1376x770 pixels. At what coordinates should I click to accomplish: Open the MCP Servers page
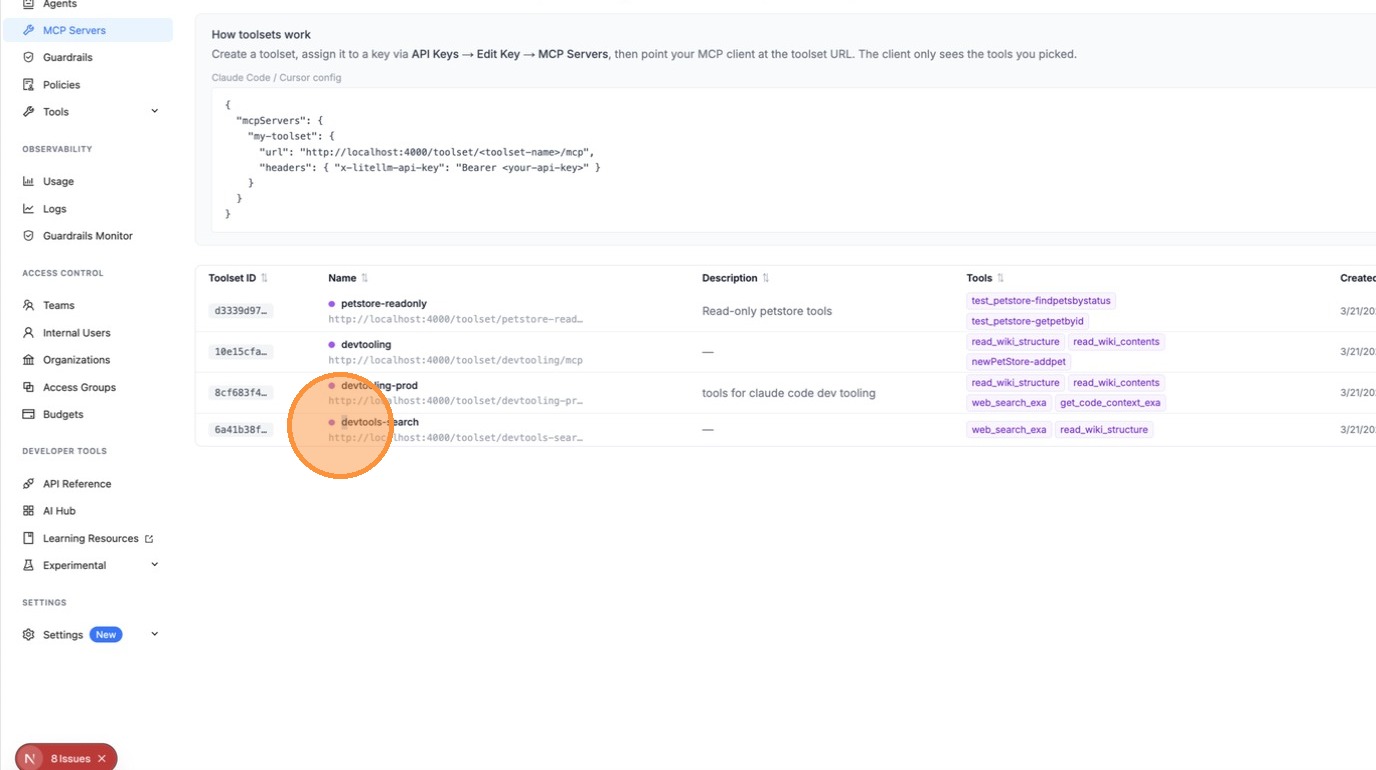(74, 30)
